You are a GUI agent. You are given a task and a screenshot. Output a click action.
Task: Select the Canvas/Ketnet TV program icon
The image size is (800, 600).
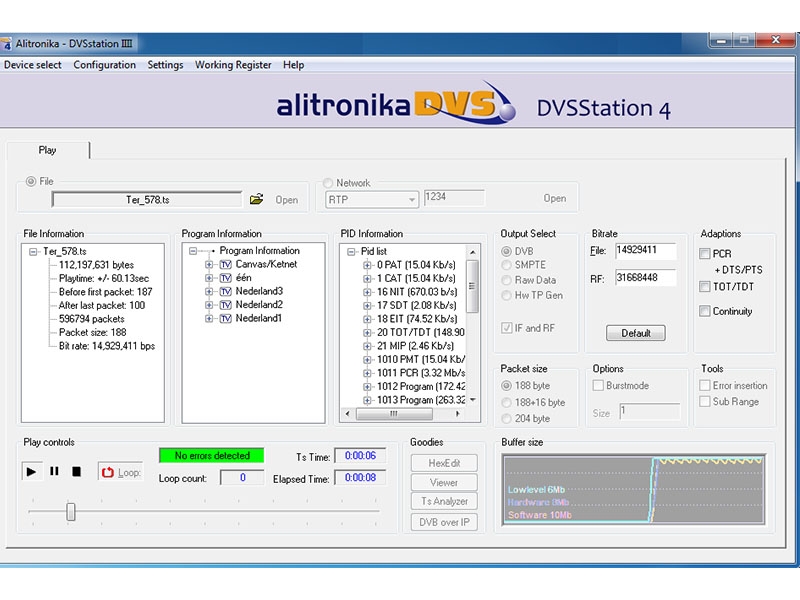pos(226,264)
